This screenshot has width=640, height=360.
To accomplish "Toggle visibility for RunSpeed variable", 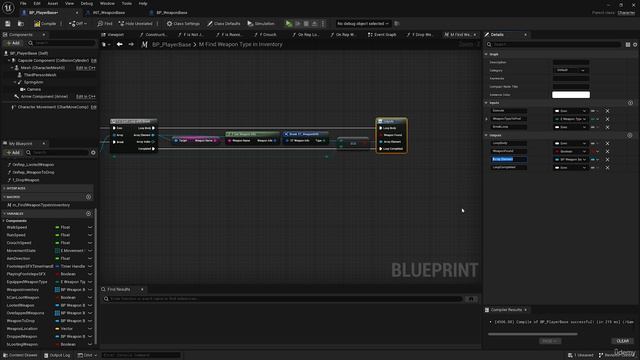I will [90, 235].
